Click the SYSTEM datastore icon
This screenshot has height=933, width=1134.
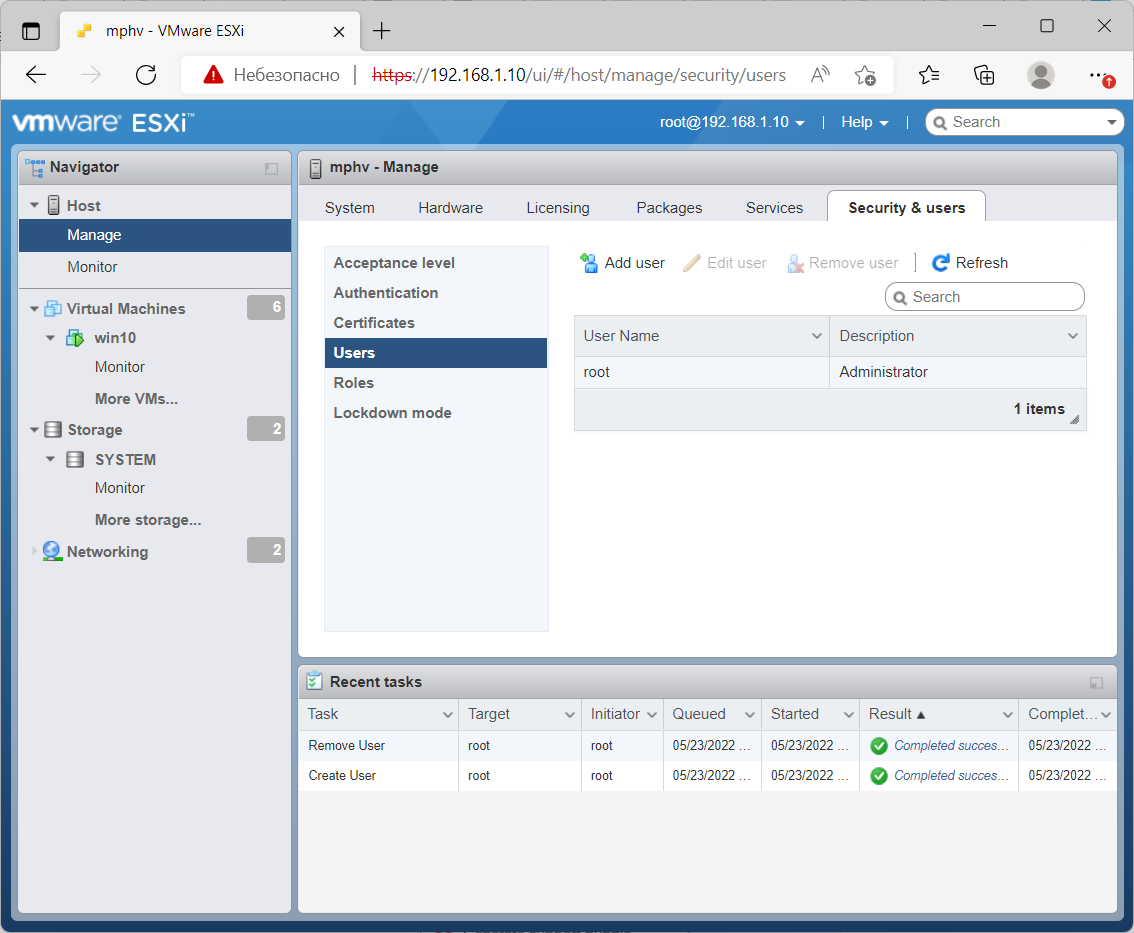75,460
